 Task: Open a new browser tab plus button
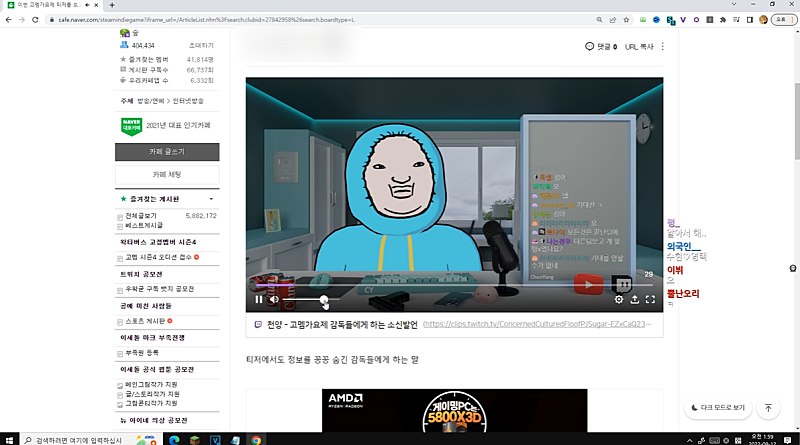click(112, 5)
